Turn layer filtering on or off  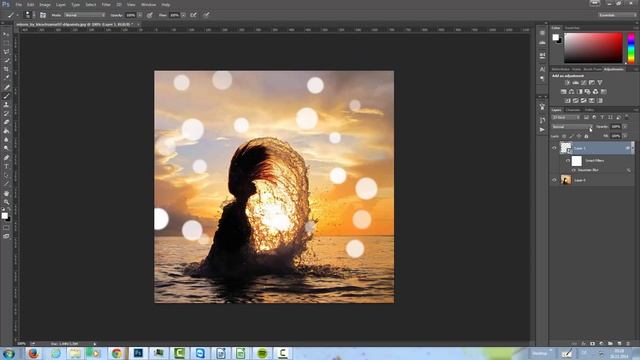click(x=627, y=118)
